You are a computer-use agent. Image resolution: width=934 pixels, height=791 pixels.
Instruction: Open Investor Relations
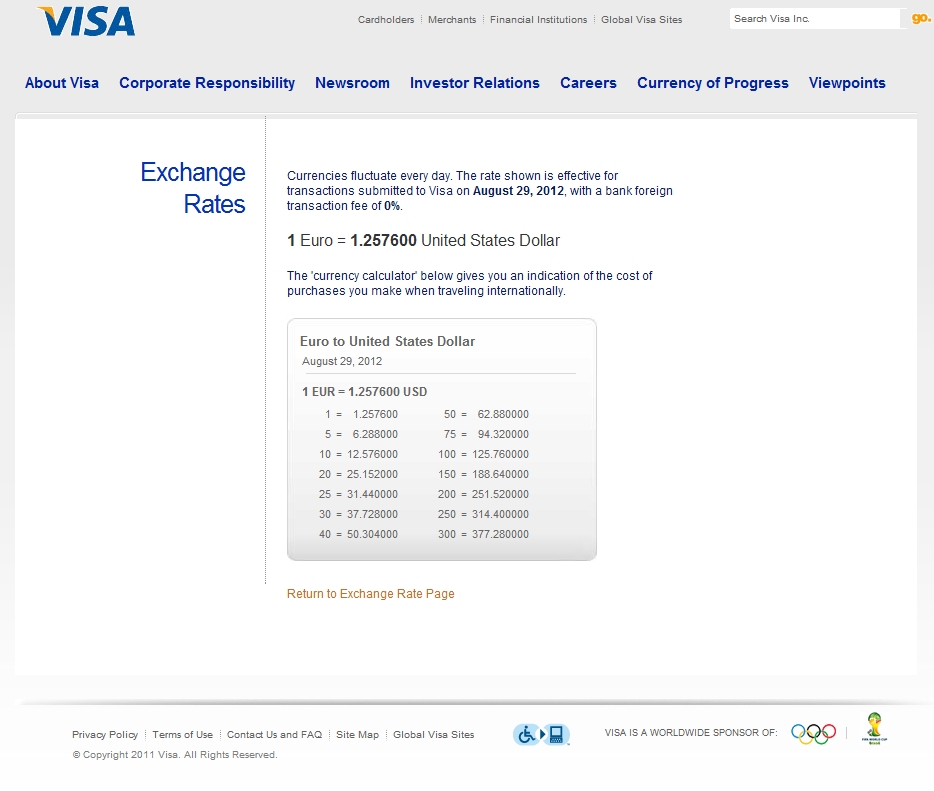475,83
